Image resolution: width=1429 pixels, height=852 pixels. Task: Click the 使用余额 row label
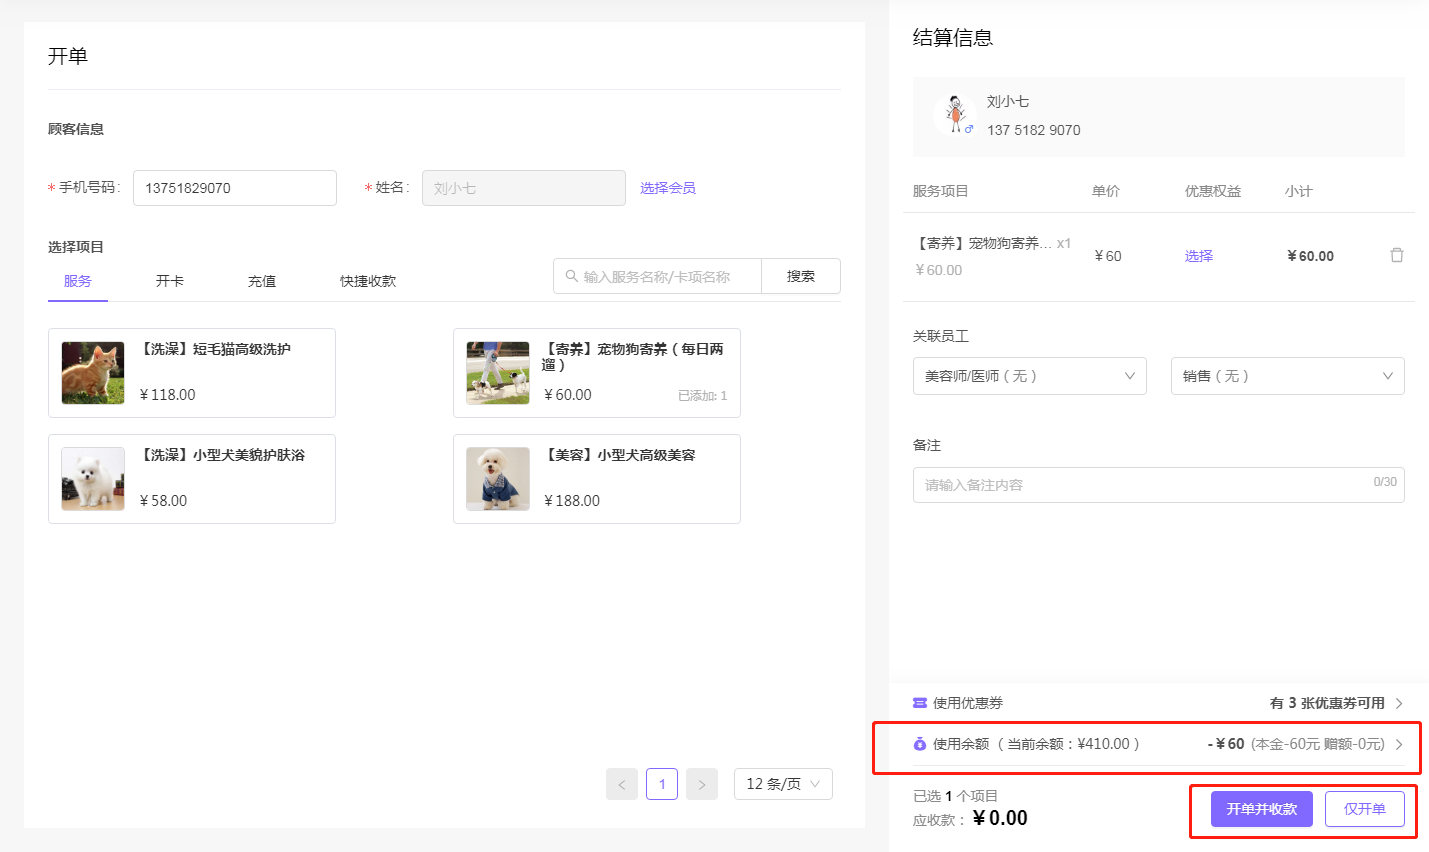click(961, 744)
